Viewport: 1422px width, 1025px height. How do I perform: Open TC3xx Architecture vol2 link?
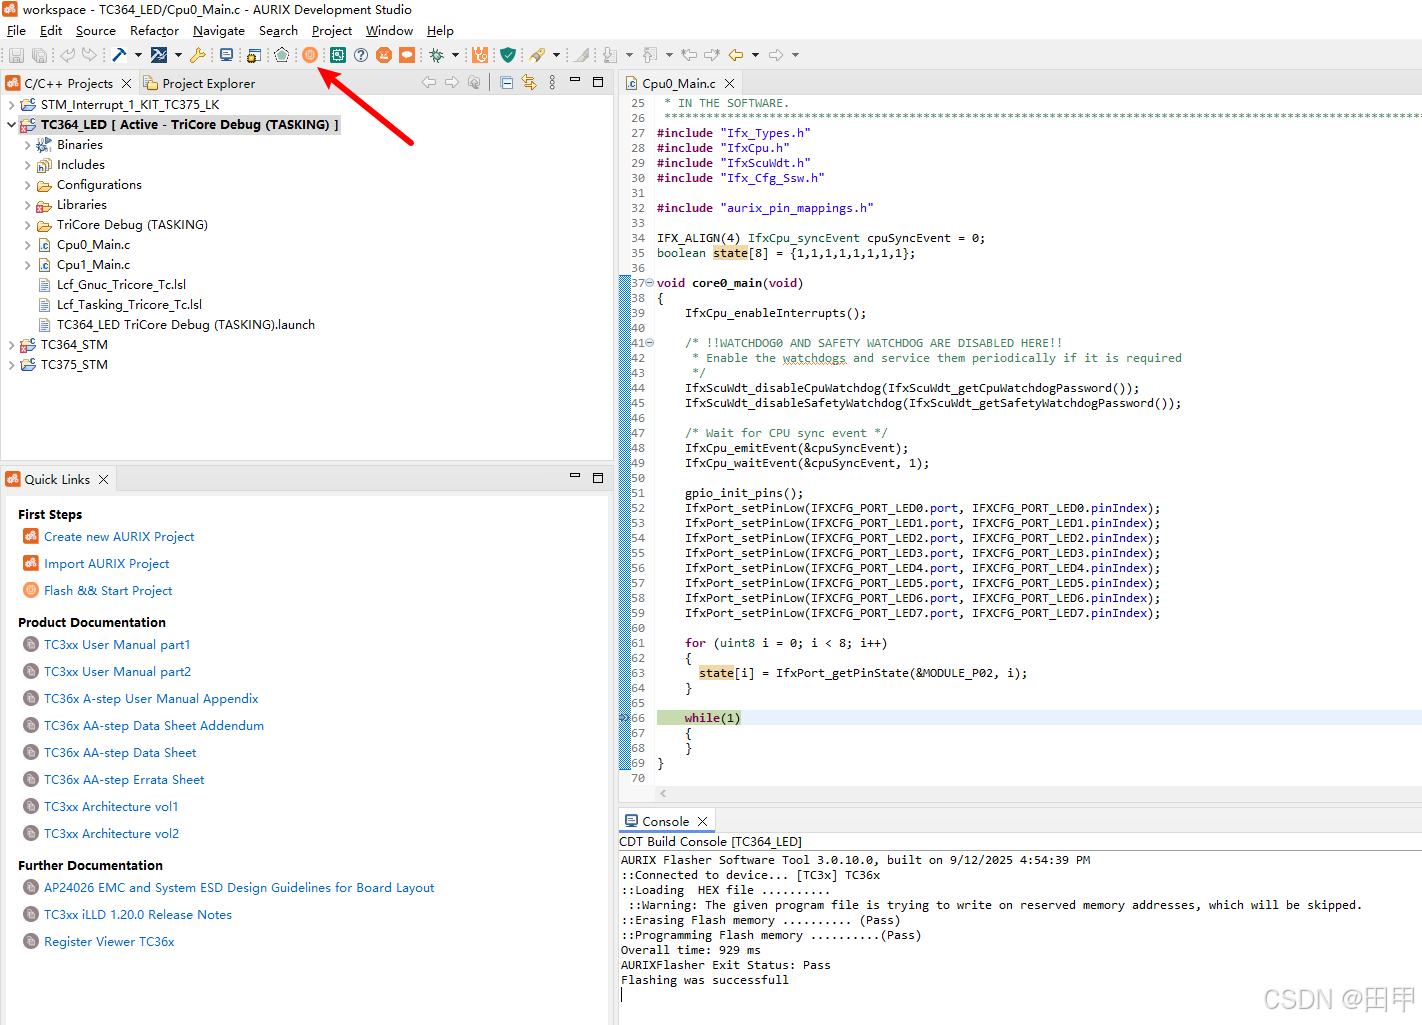(111, 834)
